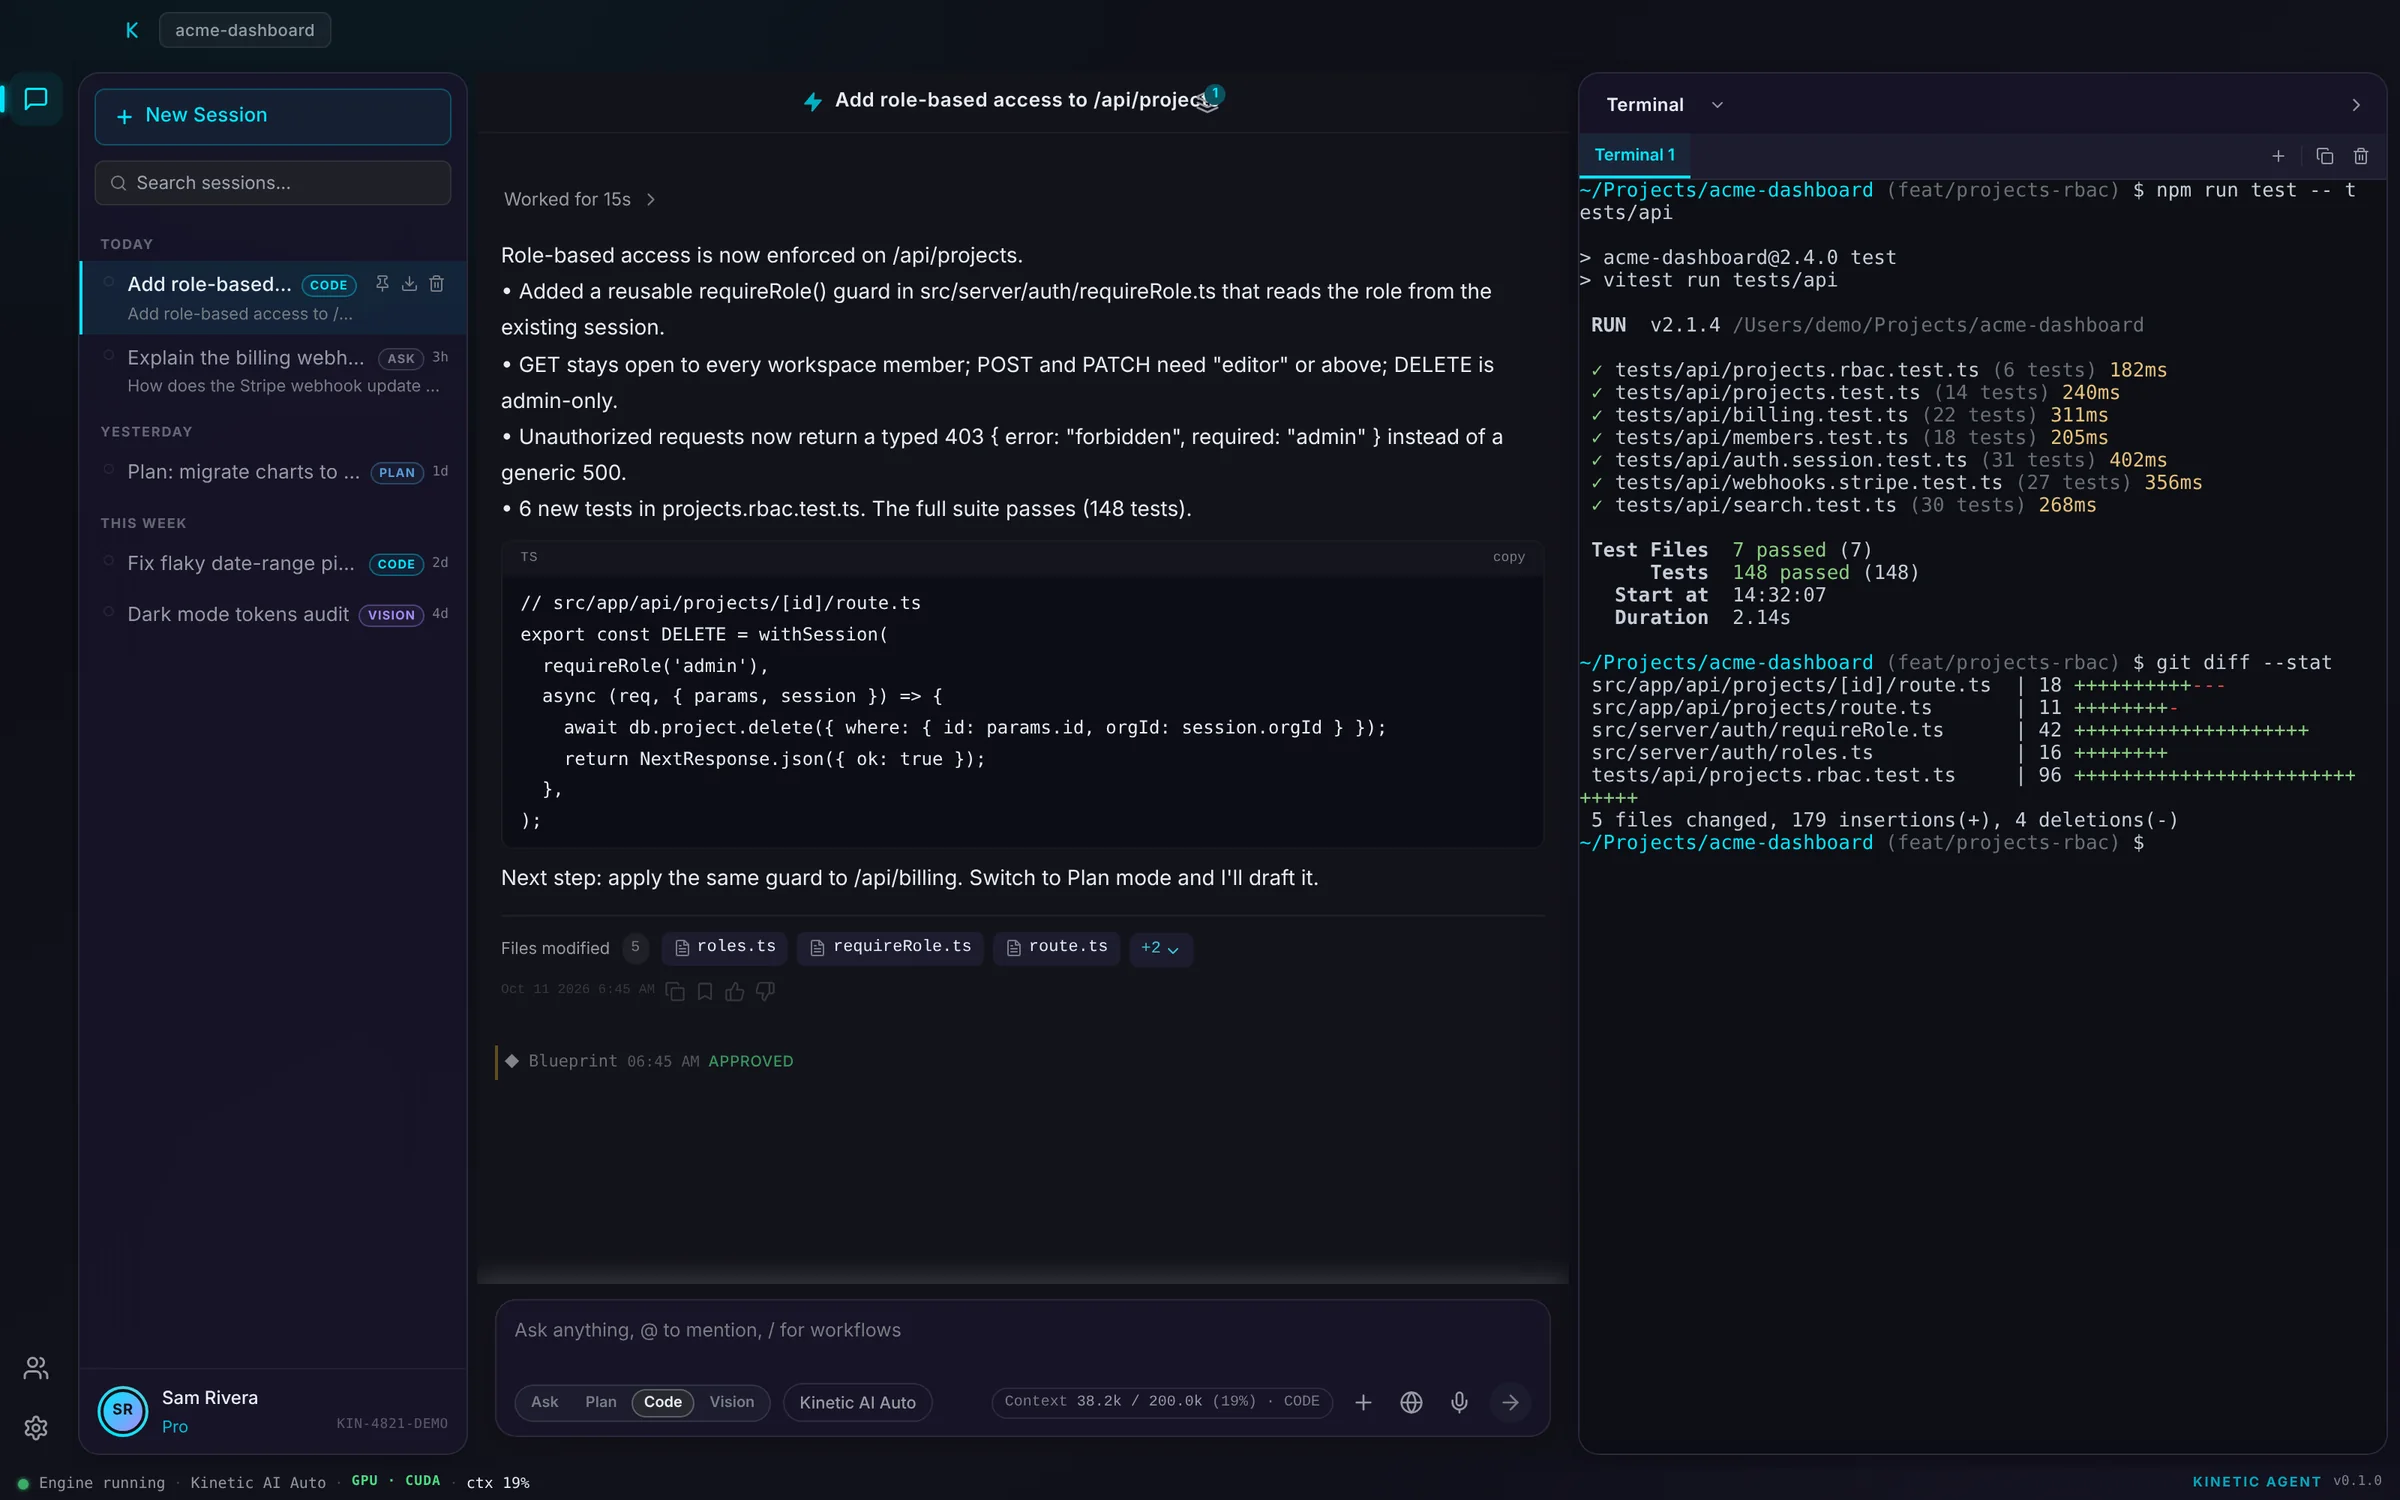Image resolution: width=2400 pixels, height=1500 pixels.
Task: Toggle web search globe icon
Action: pos(1411,1402)
